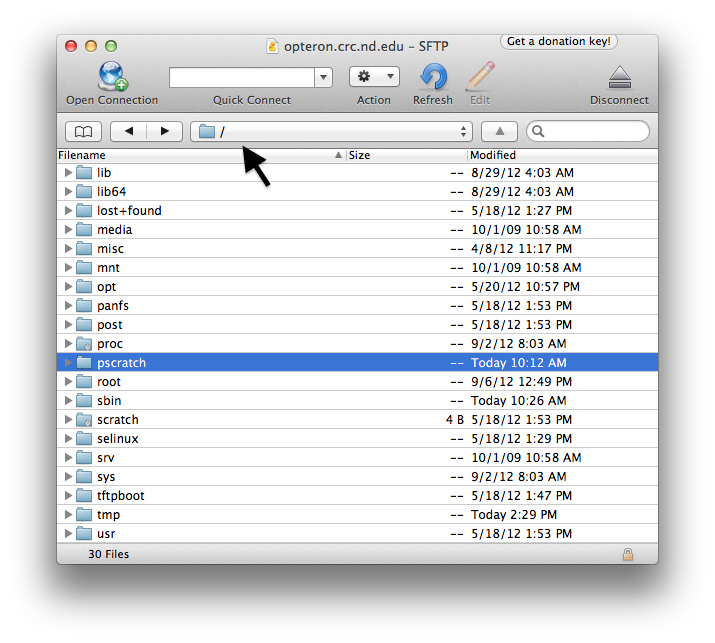Click the Get a donation key button
Screen dimensions: 715x643
[x=558, y=42]
